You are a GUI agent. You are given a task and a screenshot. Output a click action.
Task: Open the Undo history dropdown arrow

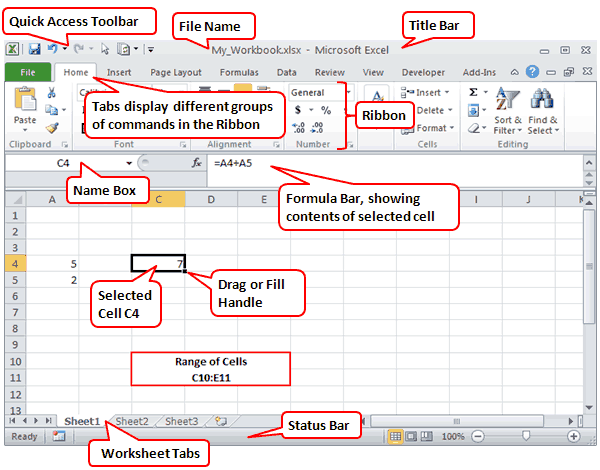[x=65, y=49]
